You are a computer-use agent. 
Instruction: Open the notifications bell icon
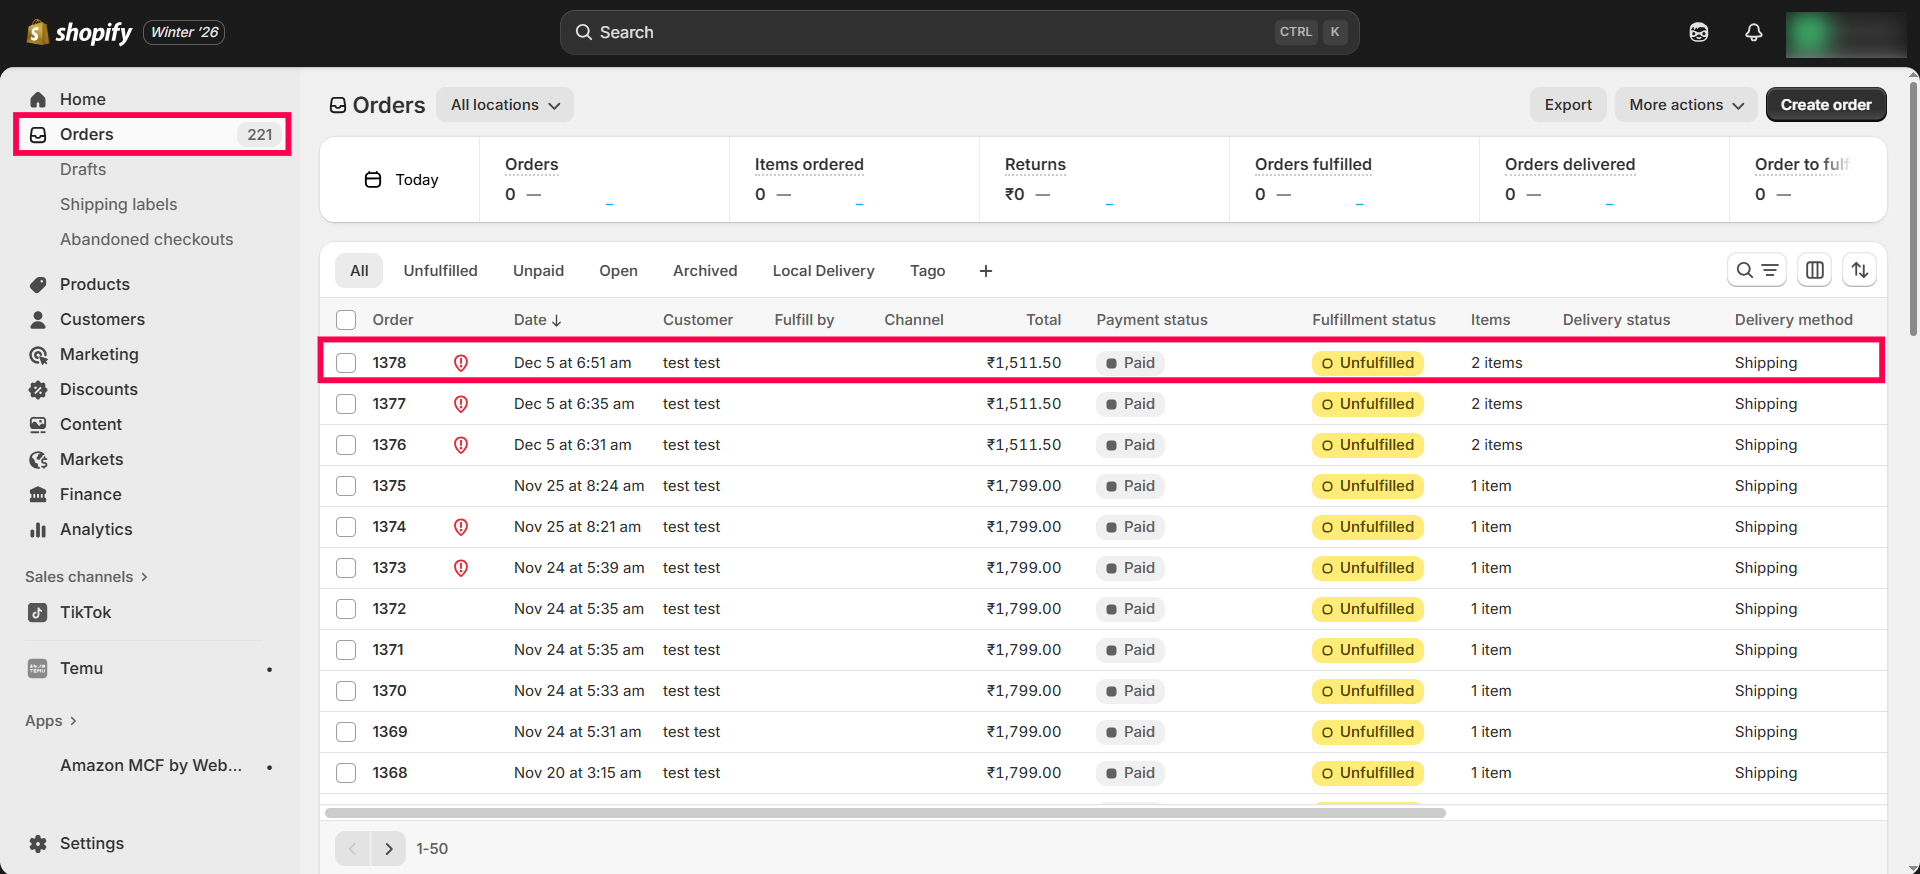pyautogui.click(x=1753, y=33)
